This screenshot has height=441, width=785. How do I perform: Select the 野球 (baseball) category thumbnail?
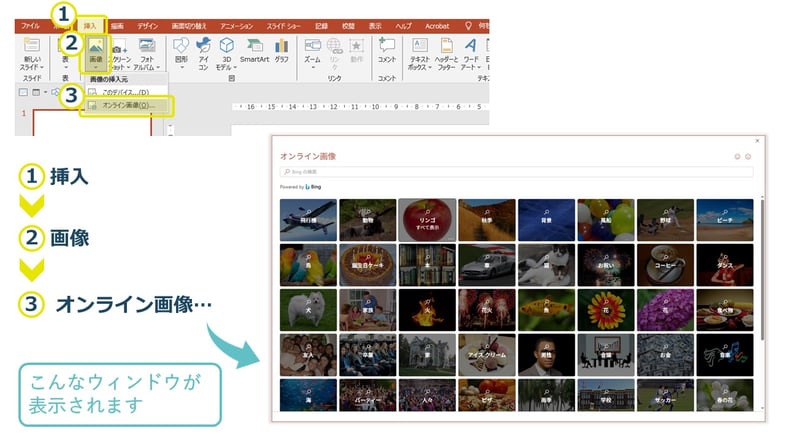[665, 220]
